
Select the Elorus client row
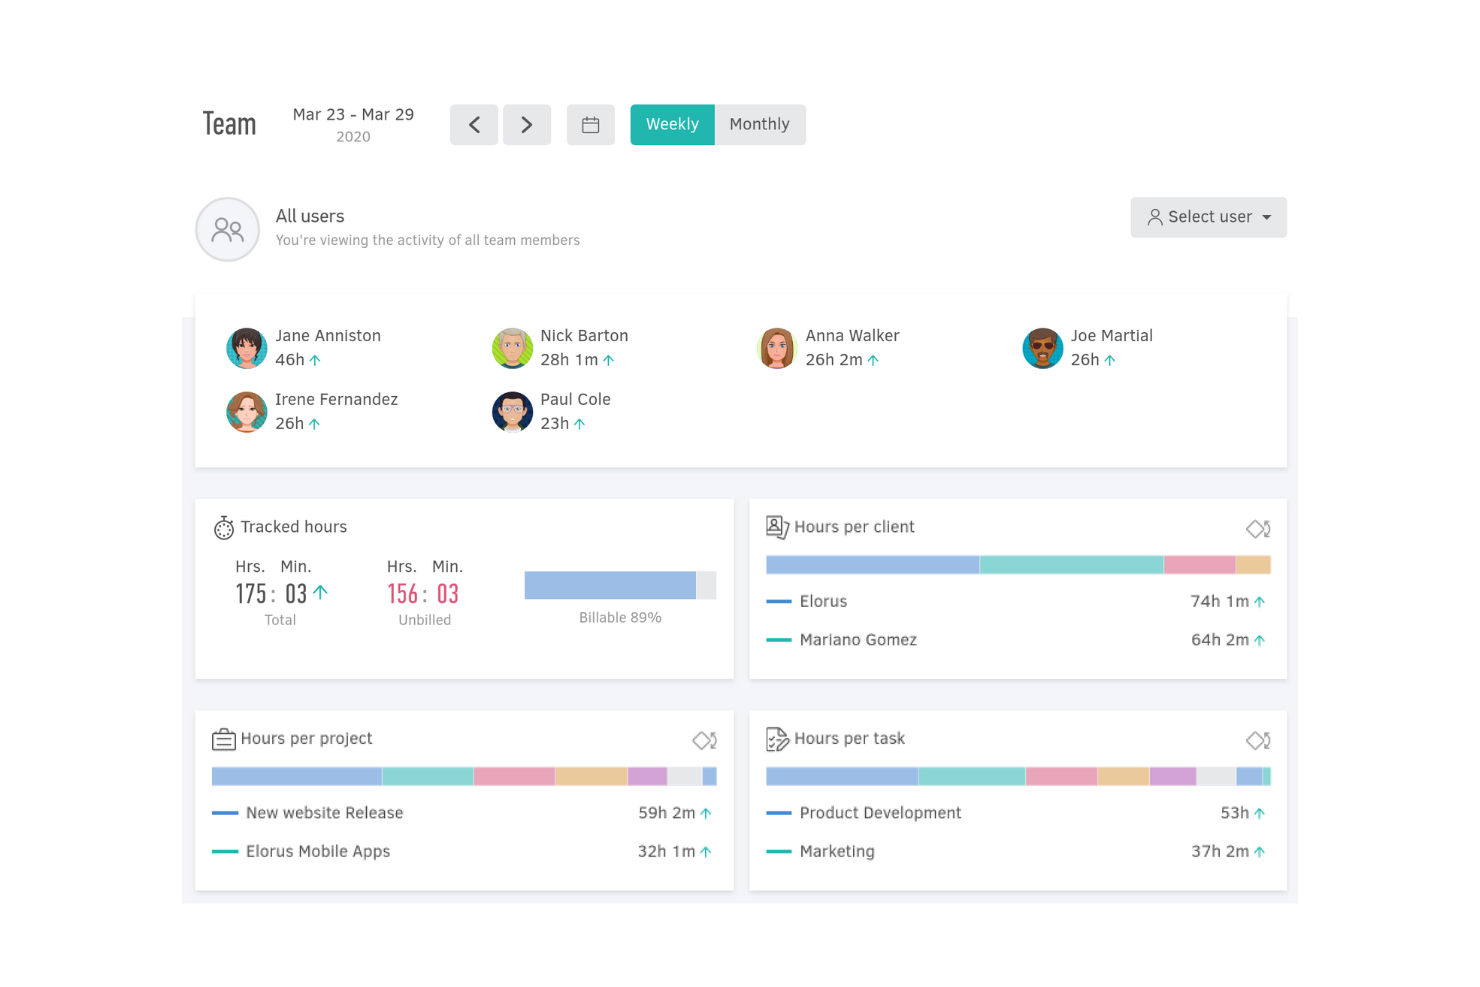tap(1018, 602)
